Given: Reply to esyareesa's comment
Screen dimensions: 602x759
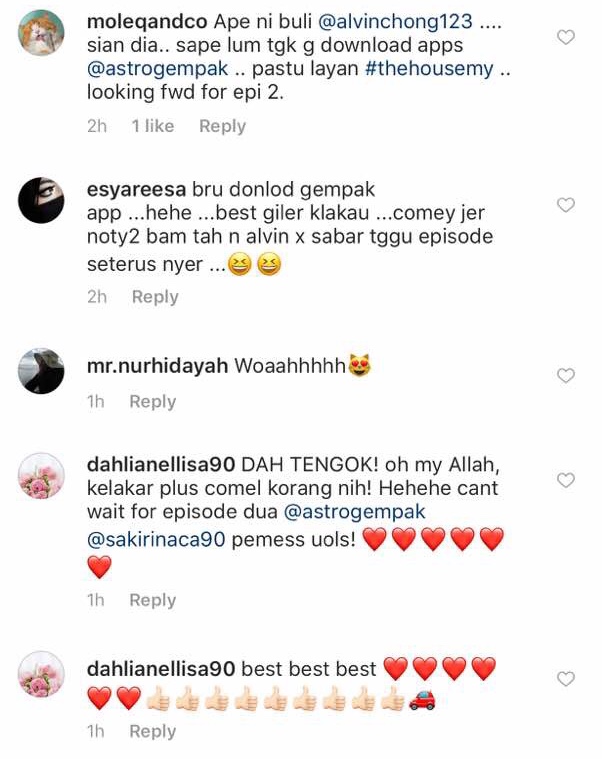Looking at the screenshot, I should [x=155, y=296].
